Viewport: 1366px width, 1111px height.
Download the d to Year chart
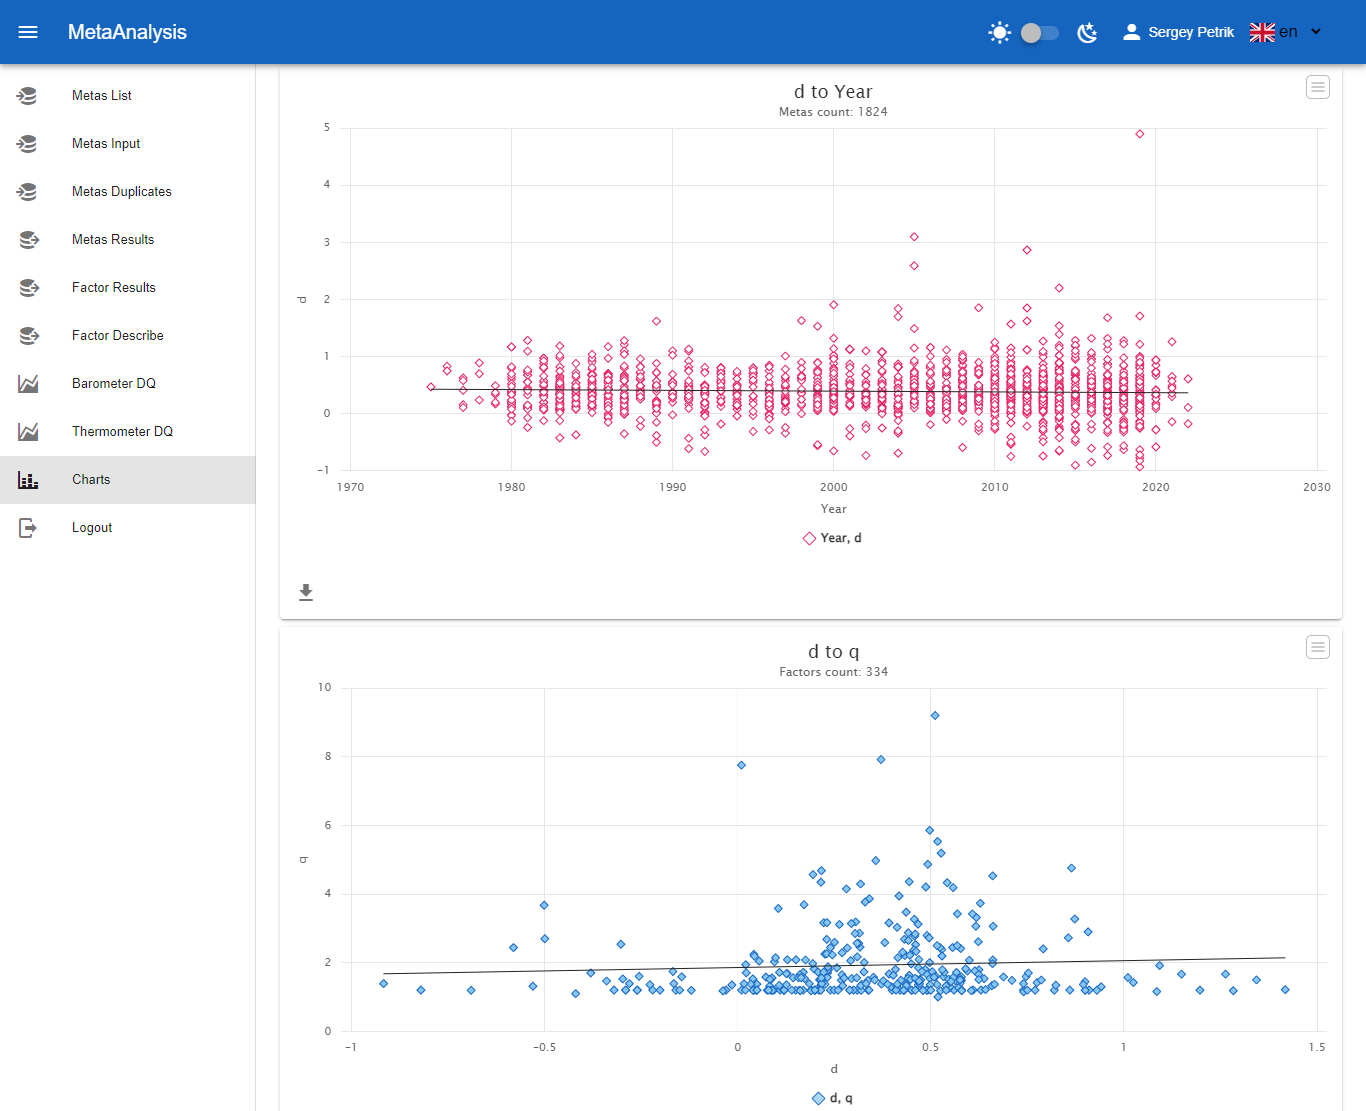tap(306, 593)
